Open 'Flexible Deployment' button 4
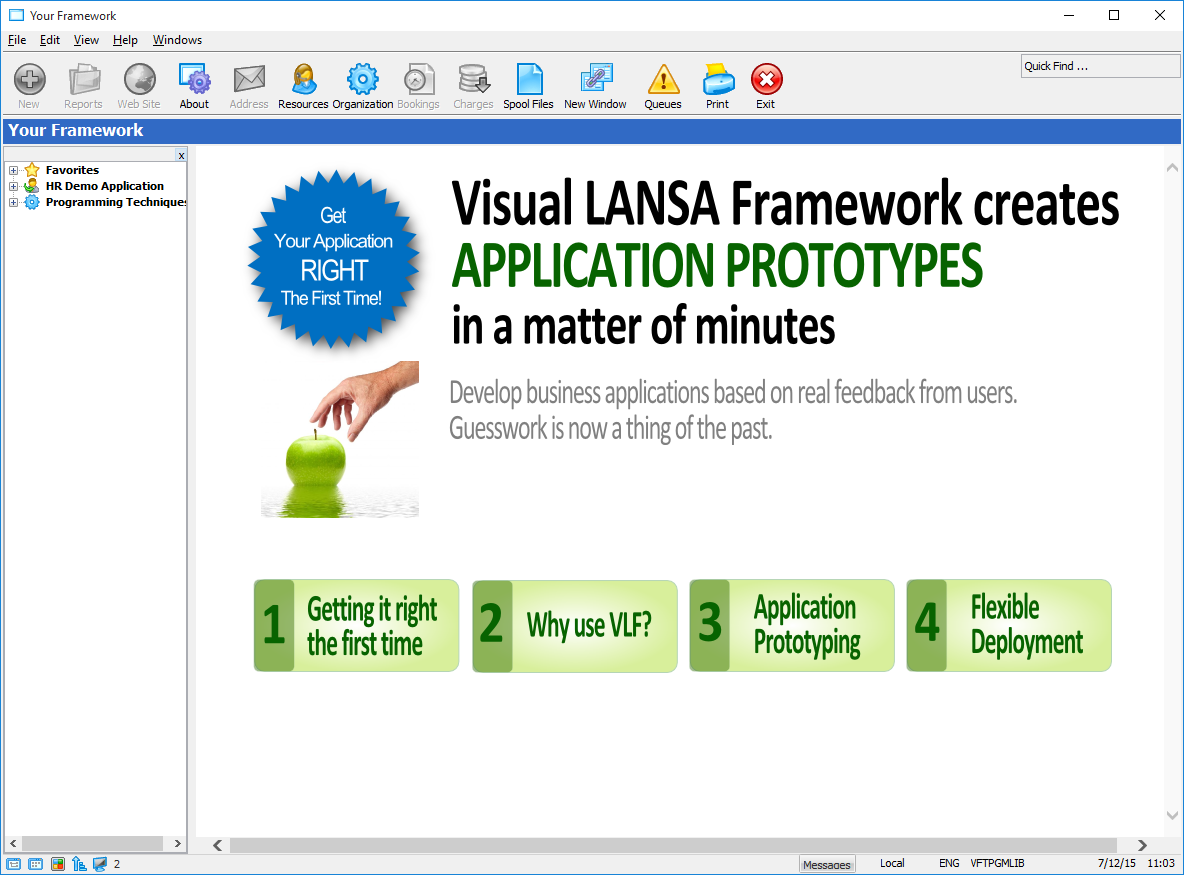 tap(1009, 626)
